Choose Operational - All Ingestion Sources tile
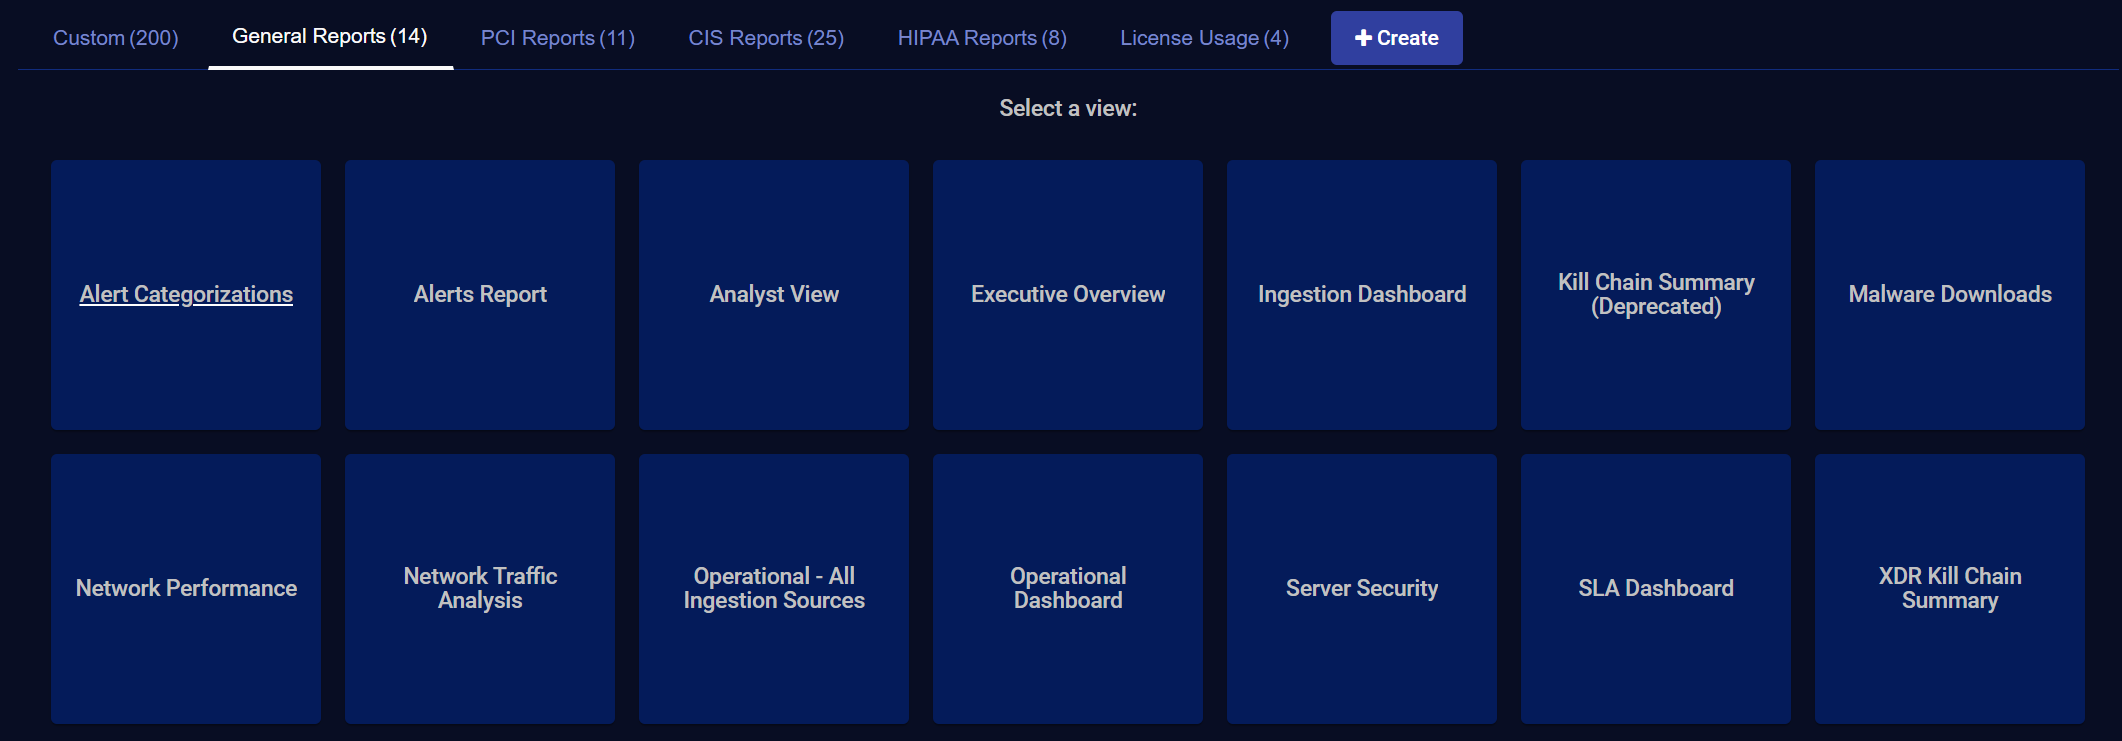This screenshot has width=2122, height=741. click(774, 588)
